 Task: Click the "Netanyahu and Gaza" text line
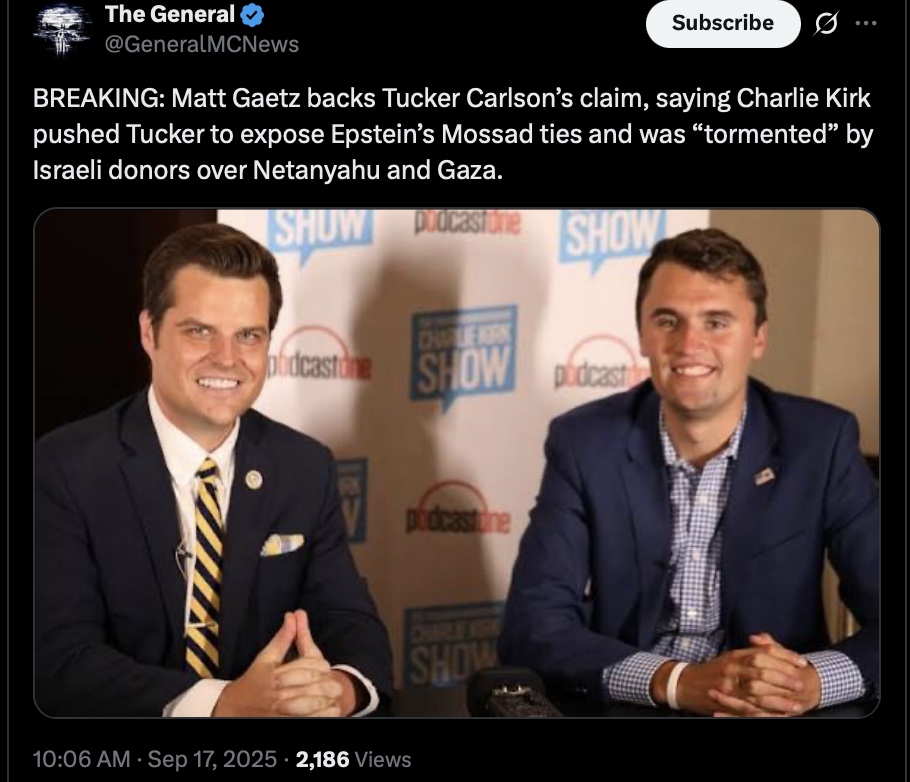click(x=267, y=170)
